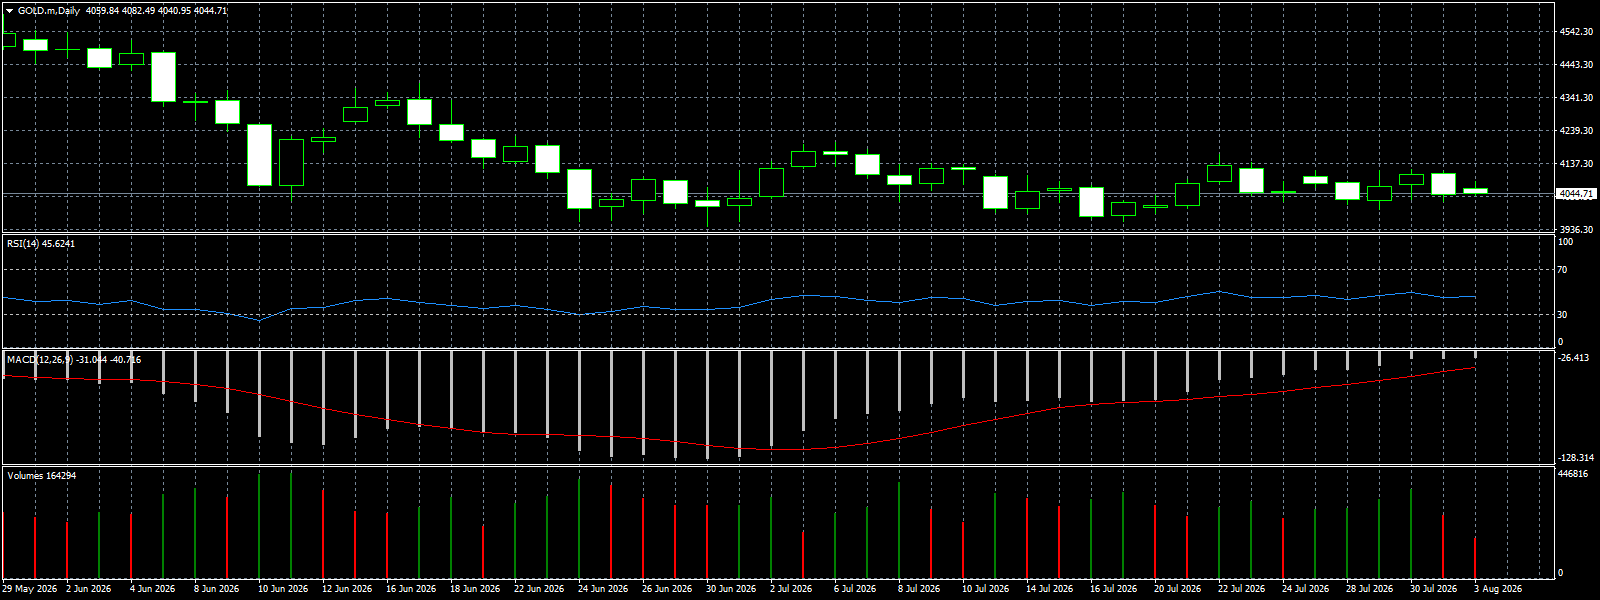Click the 3 Aug 2026 date label
This screenshot has height=600, width=1600.
(1497, 589)
